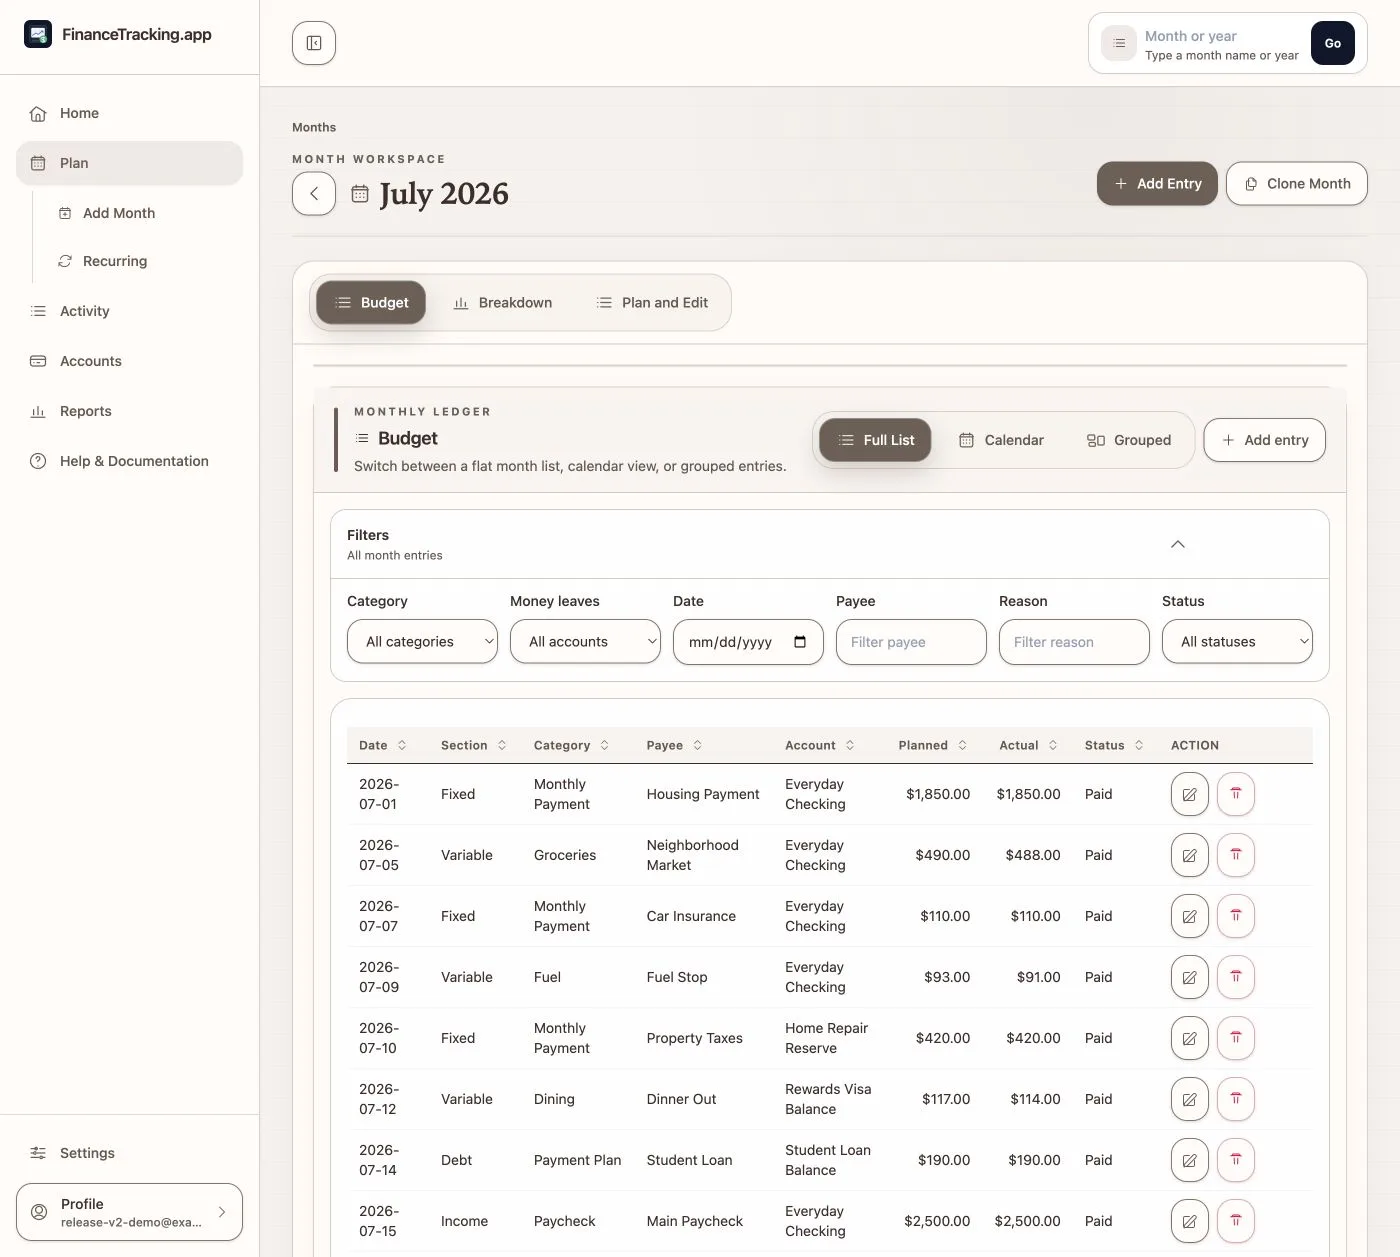Image resolution: width=1400 pixels, height=1257 pixels.
Task: Delete the Fuel Stop entry
Action: (1235, 977)
